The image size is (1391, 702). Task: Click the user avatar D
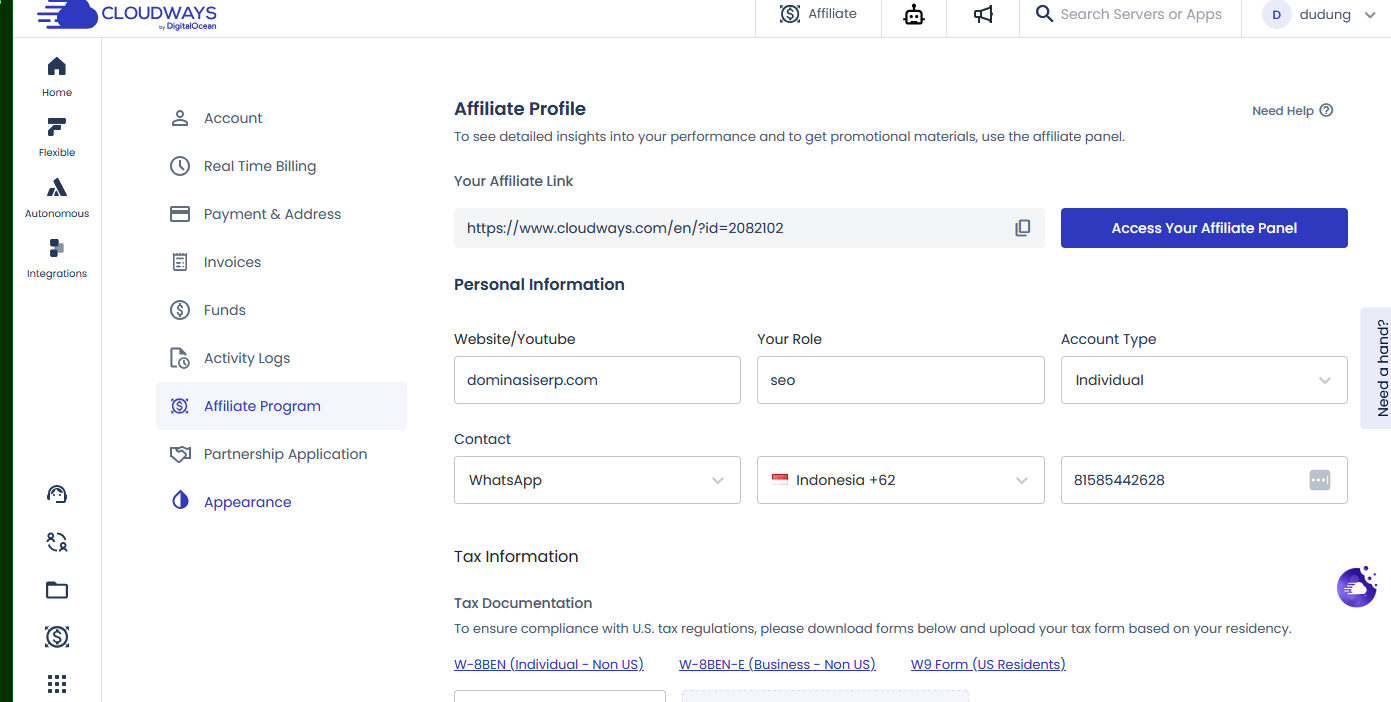(1277, 15)
